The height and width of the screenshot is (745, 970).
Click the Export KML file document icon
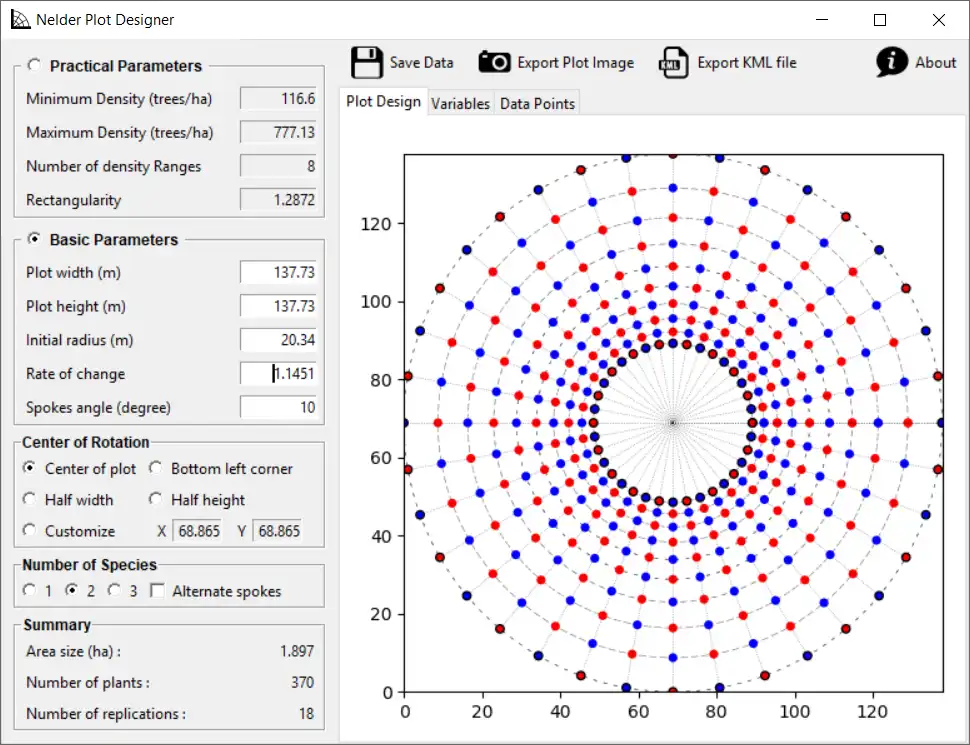click(673, 62)
